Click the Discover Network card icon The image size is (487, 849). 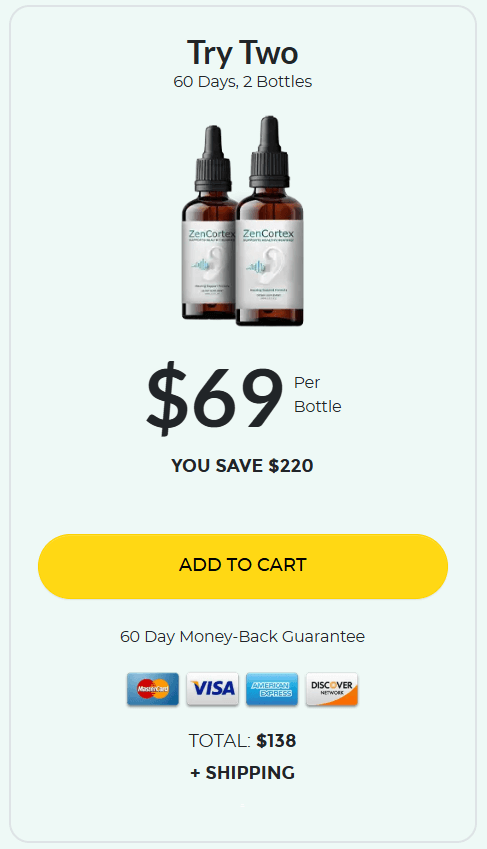[332, 689]
